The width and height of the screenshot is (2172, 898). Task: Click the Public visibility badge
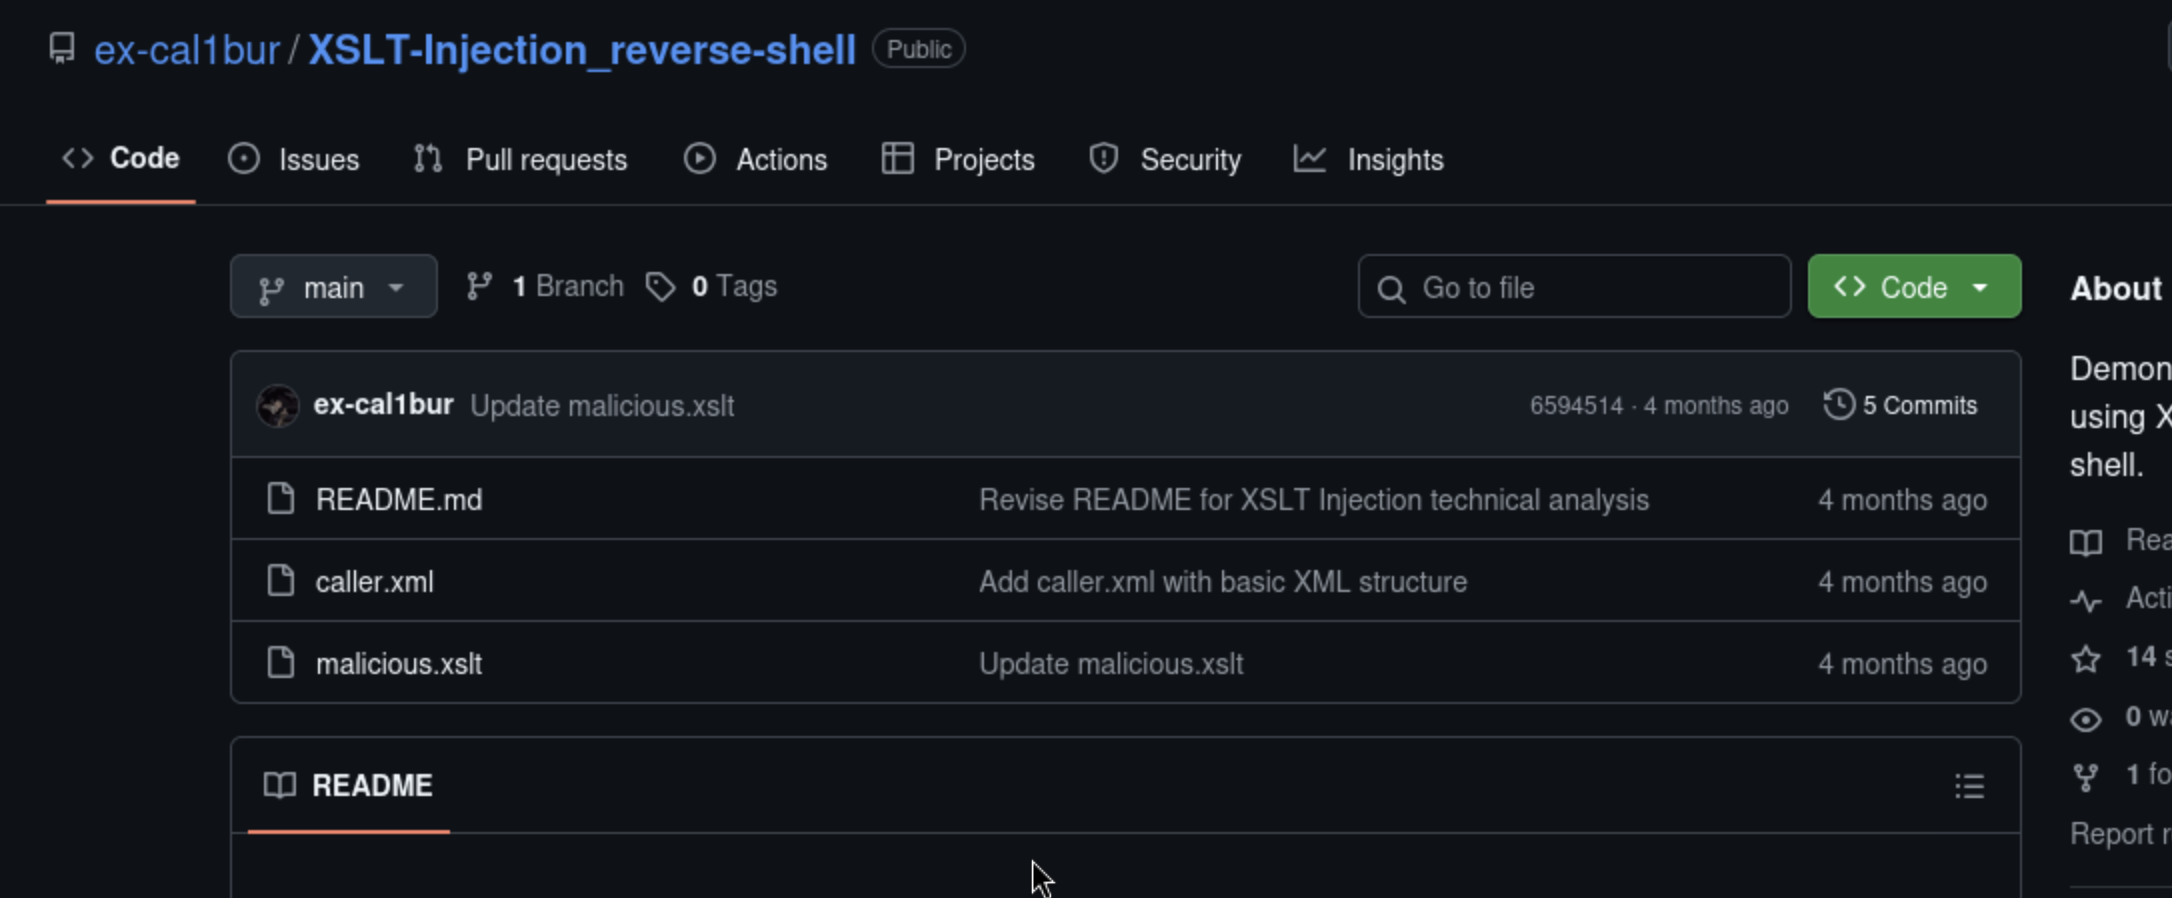point(918,49)
